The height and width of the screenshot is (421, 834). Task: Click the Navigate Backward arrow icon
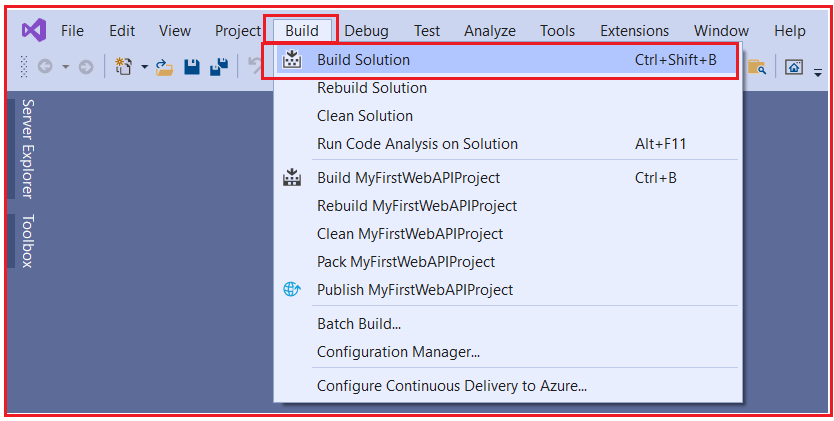coord(45,67)
